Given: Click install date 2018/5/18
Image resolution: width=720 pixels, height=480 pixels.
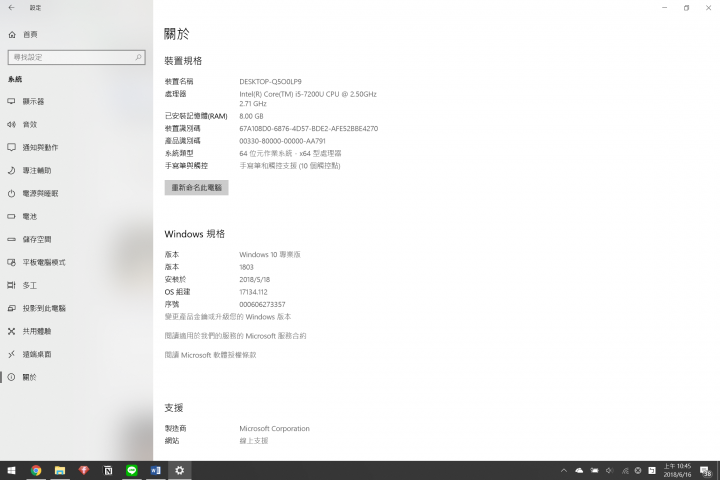Looking at the screenshot, I should pos(254,280).
